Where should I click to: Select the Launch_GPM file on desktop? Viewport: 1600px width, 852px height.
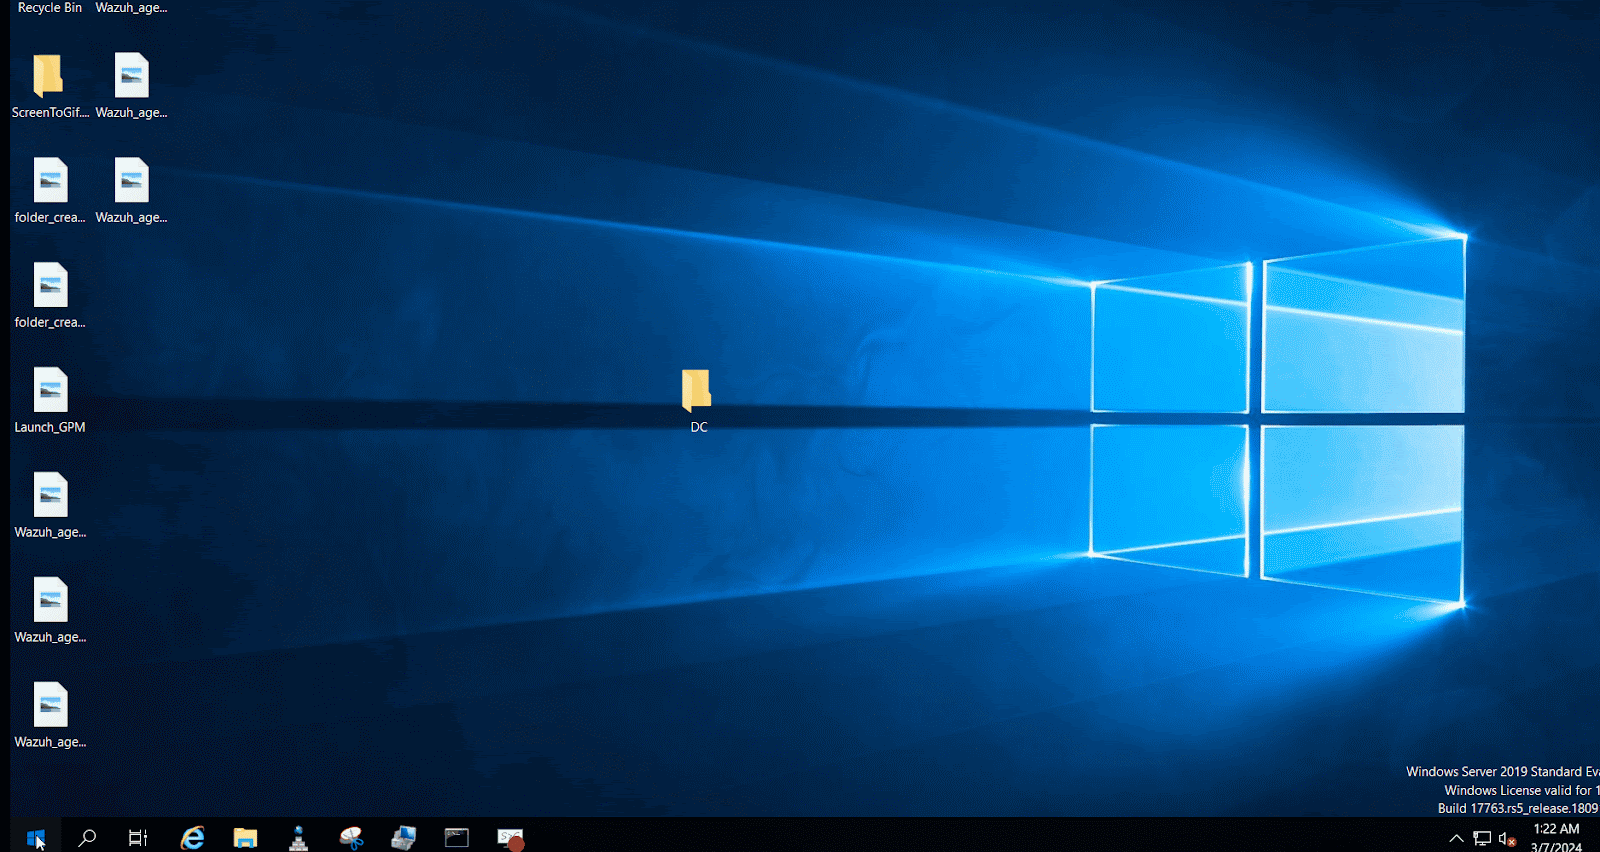point(50,400)
